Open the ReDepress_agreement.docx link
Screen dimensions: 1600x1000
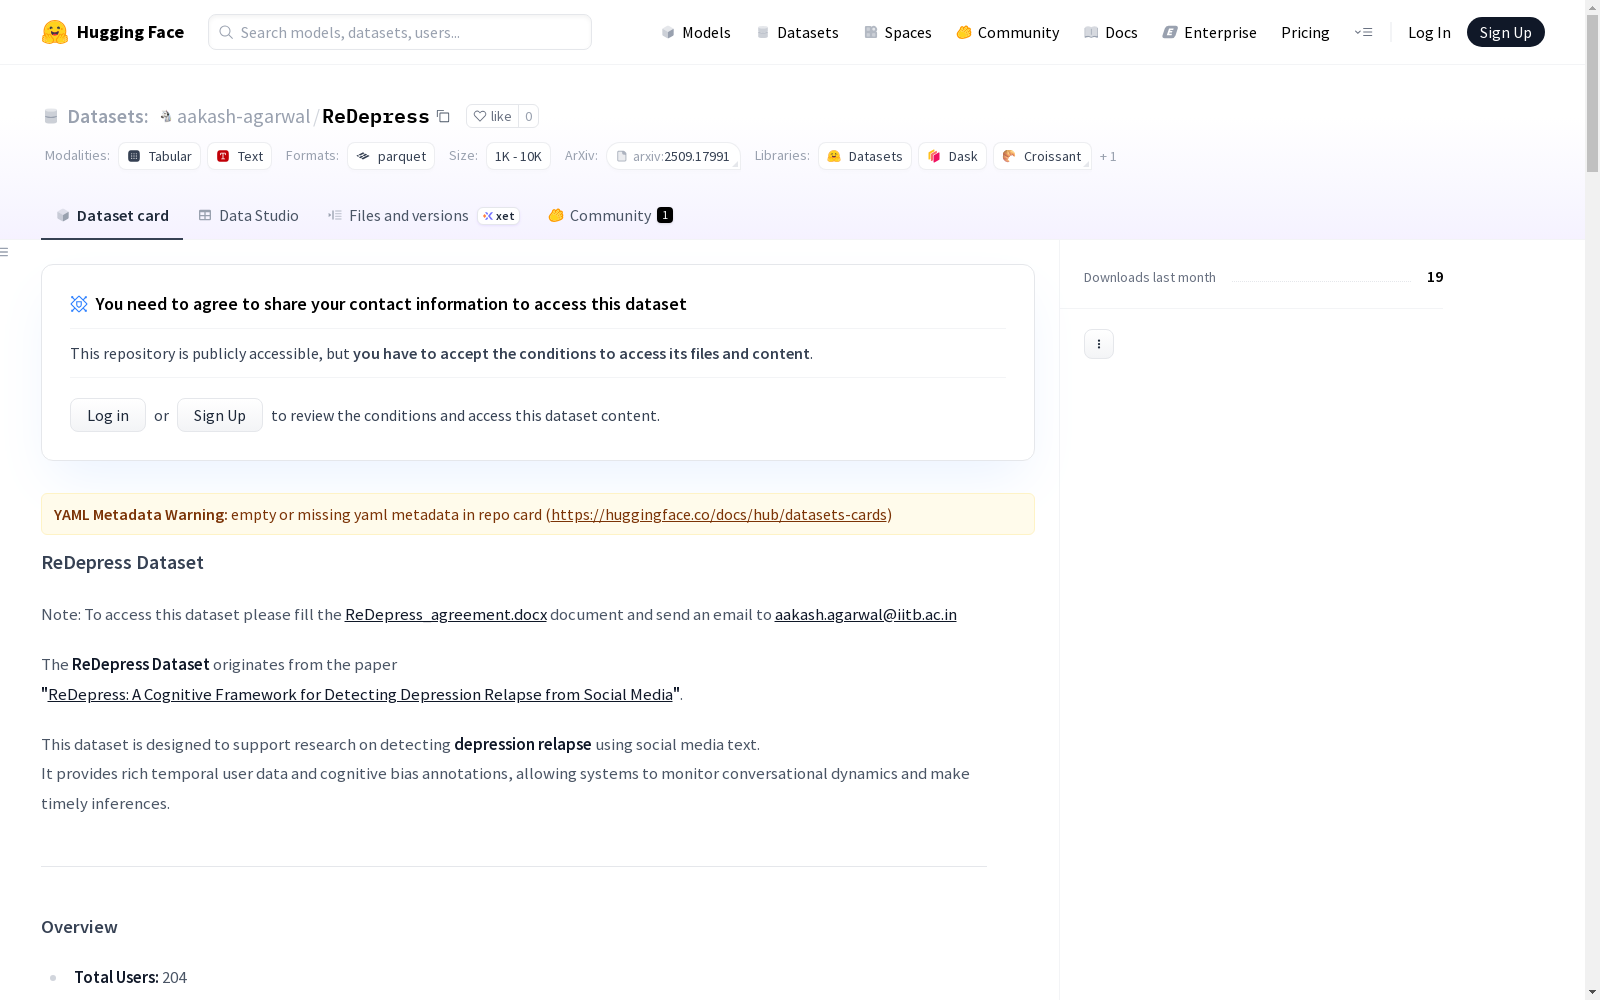(446, 614)
